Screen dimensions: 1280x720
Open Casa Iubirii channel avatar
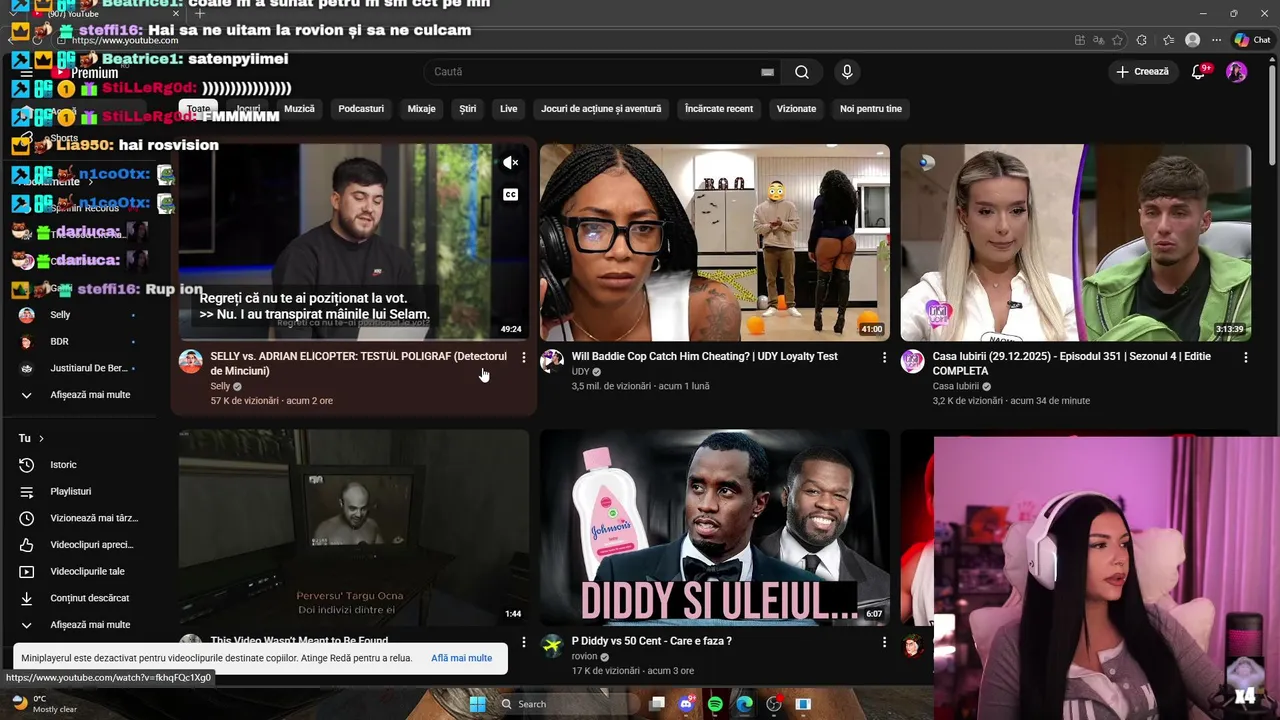pos(912,361)
